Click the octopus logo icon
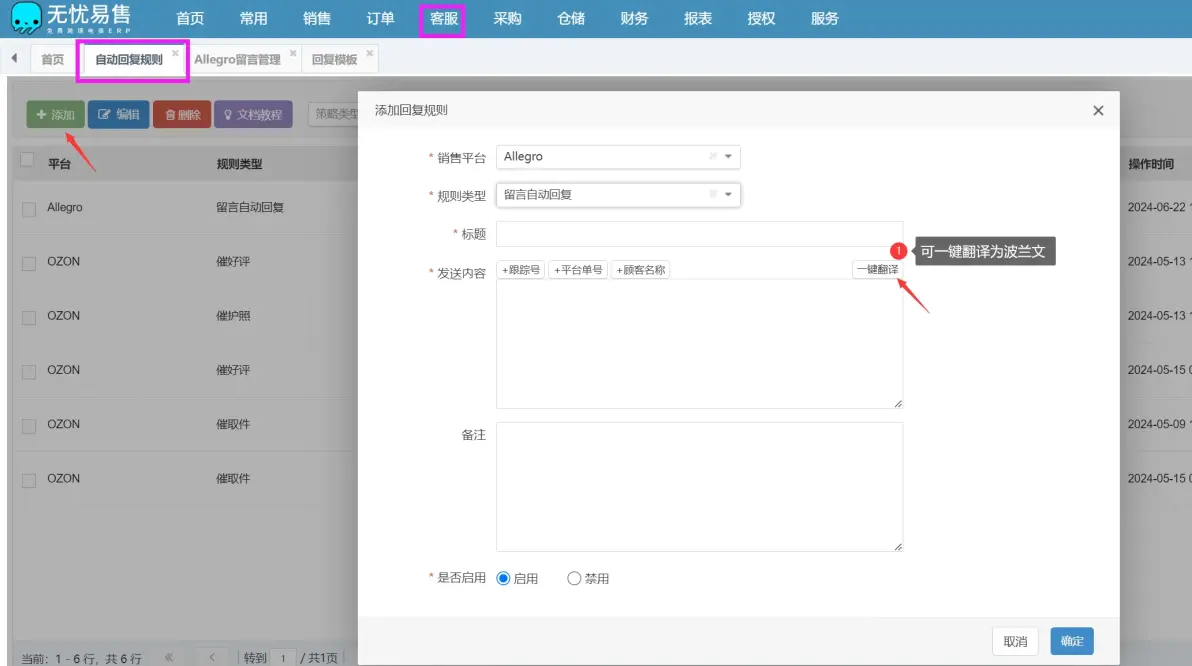 pyautogui.click(x=26, y=18)
